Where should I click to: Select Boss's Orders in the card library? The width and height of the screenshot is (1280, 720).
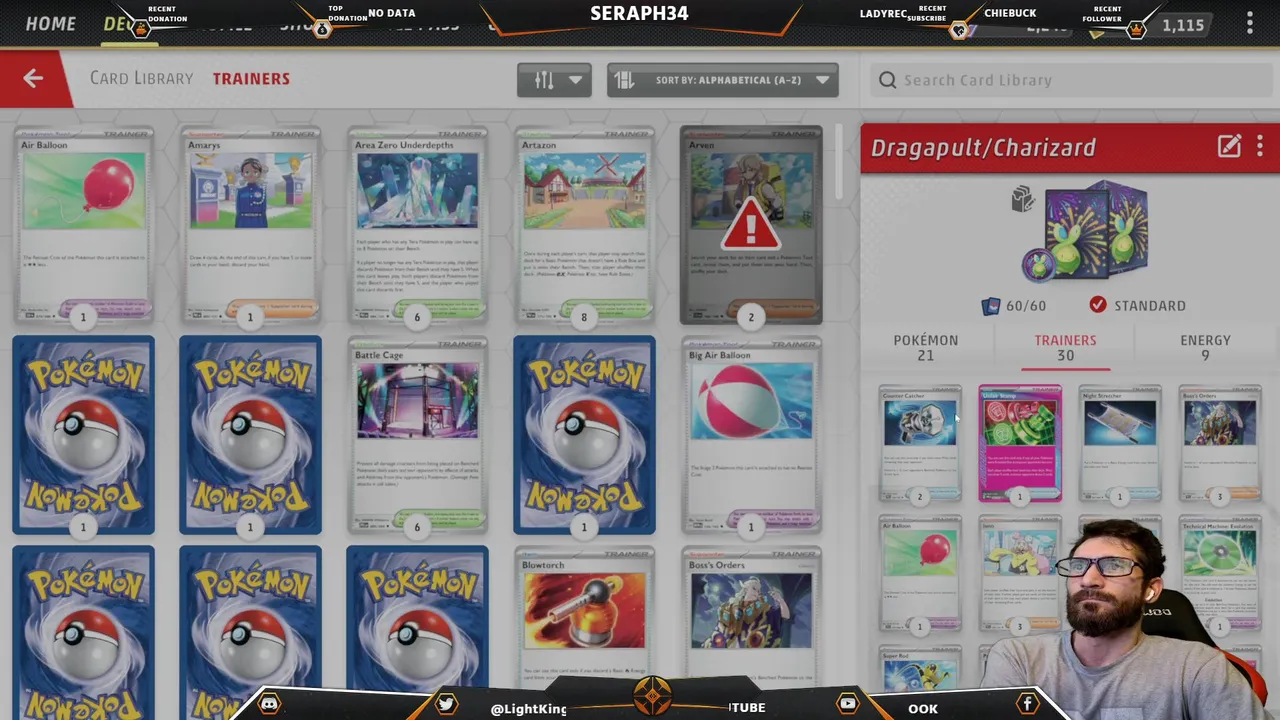(751, 620)
